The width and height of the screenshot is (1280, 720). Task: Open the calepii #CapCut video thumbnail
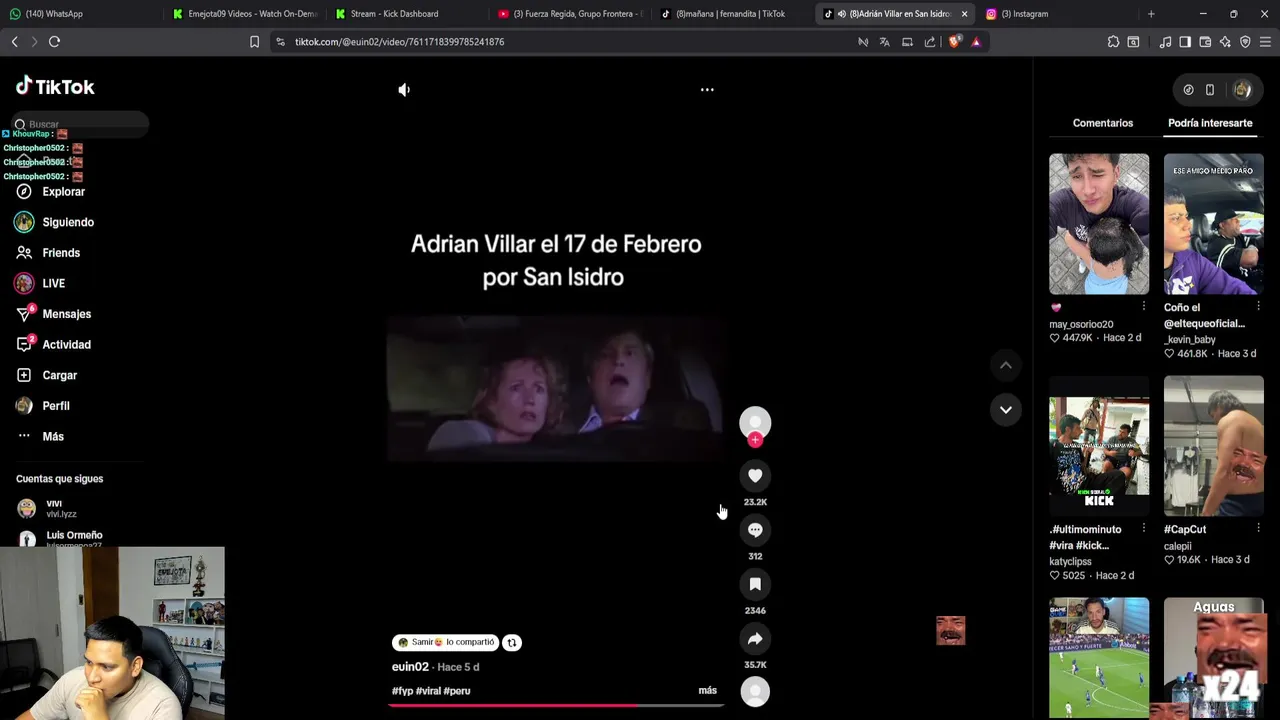1214,446
